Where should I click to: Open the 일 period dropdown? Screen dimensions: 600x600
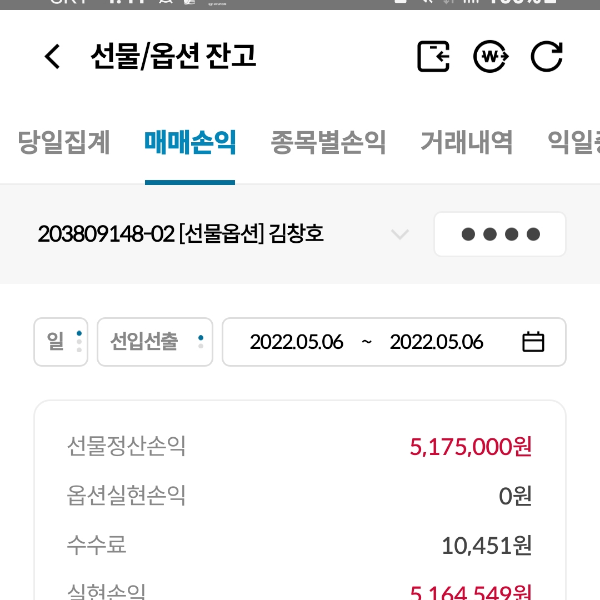pos(61,342)
